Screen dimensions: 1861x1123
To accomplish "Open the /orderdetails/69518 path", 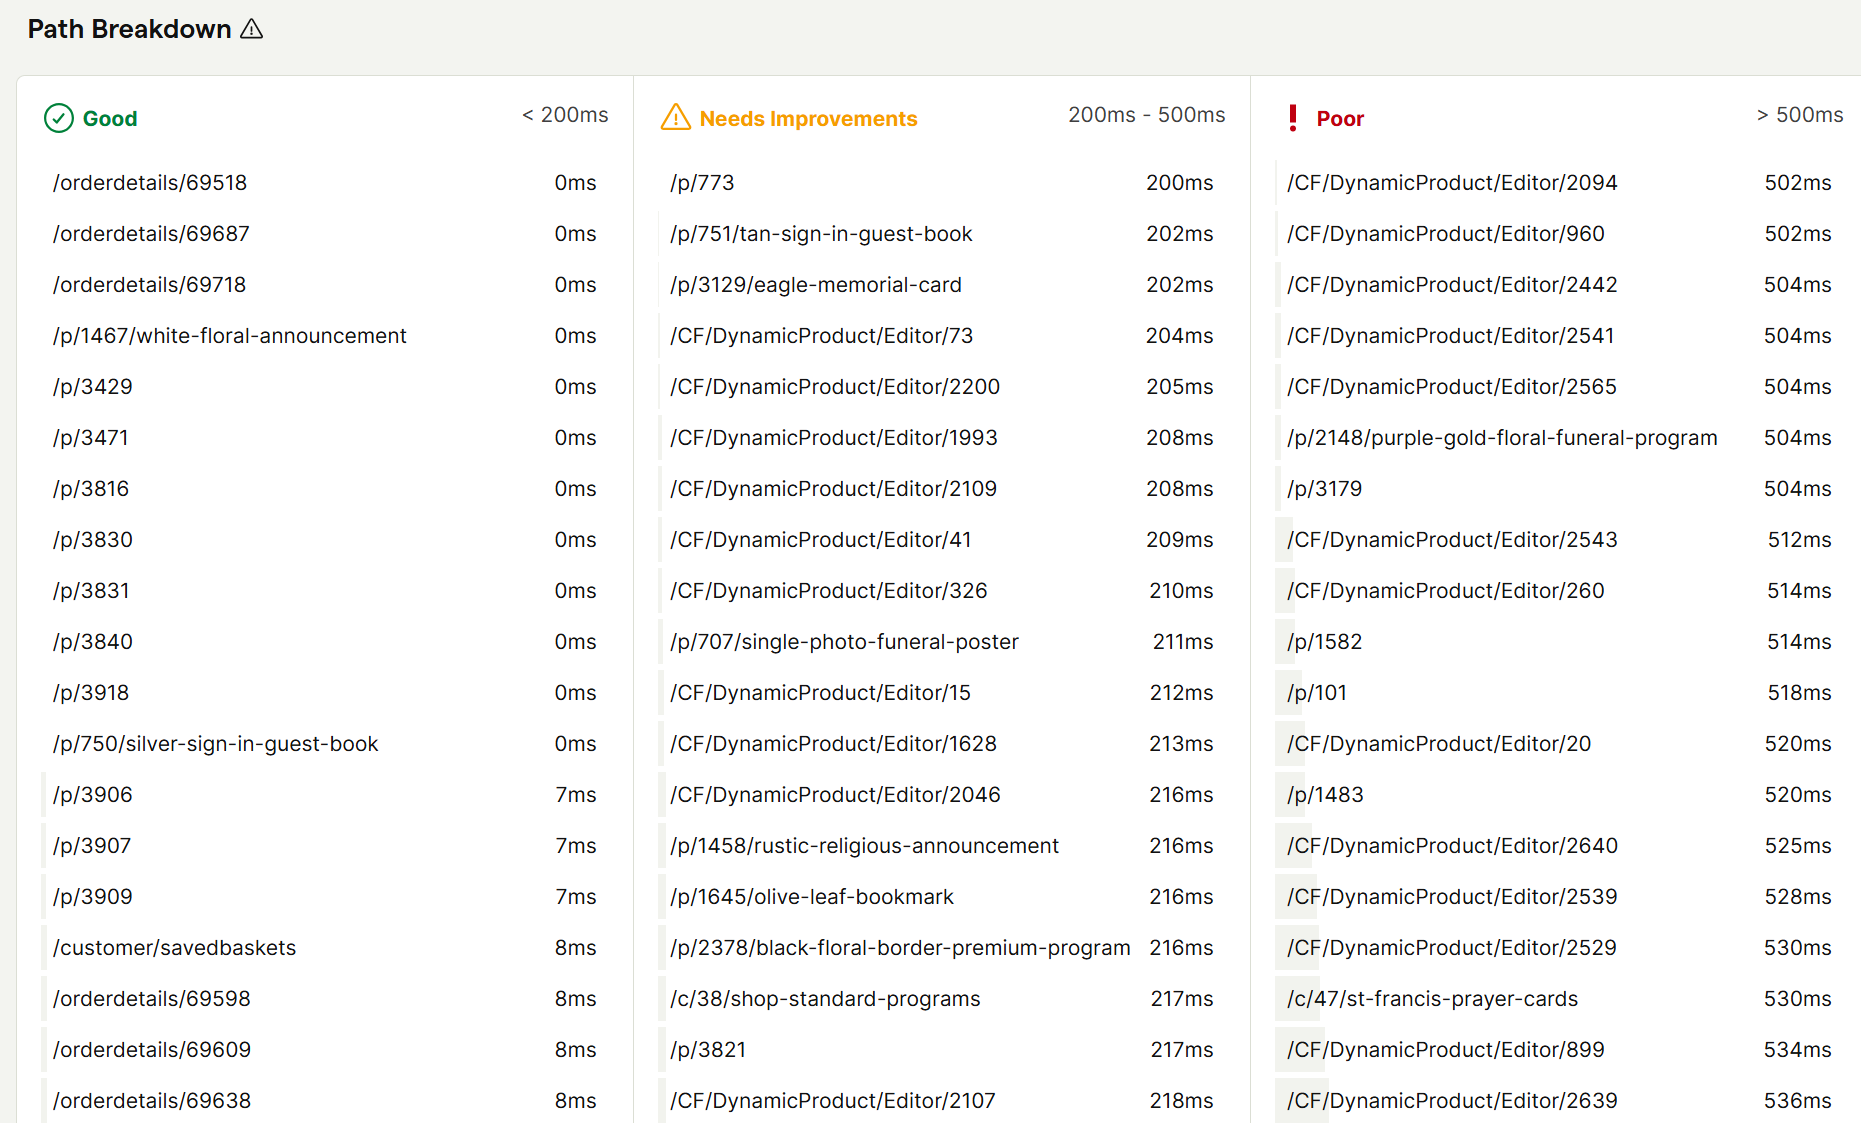I will click(x=150, y=183).
